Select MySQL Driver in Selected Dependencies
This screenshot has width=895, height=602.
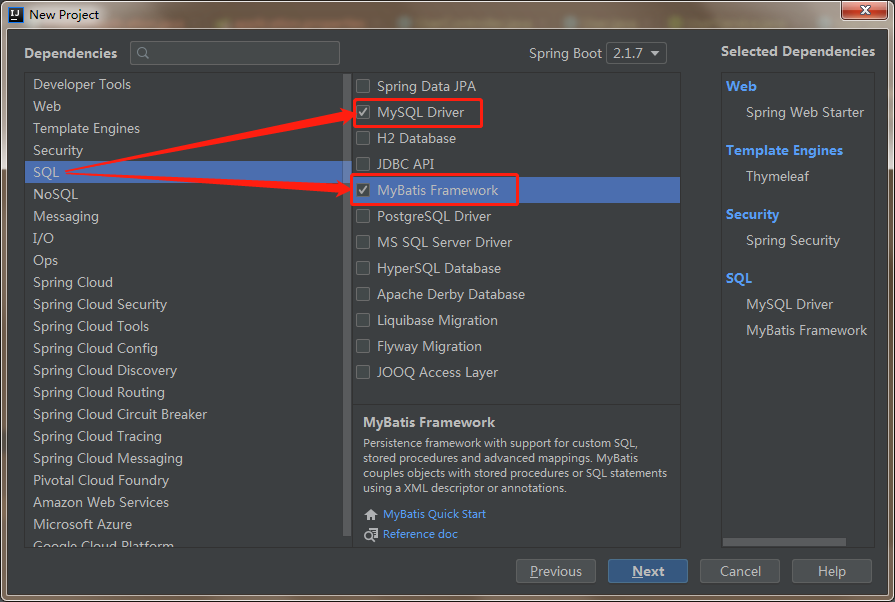coord(789,304)
